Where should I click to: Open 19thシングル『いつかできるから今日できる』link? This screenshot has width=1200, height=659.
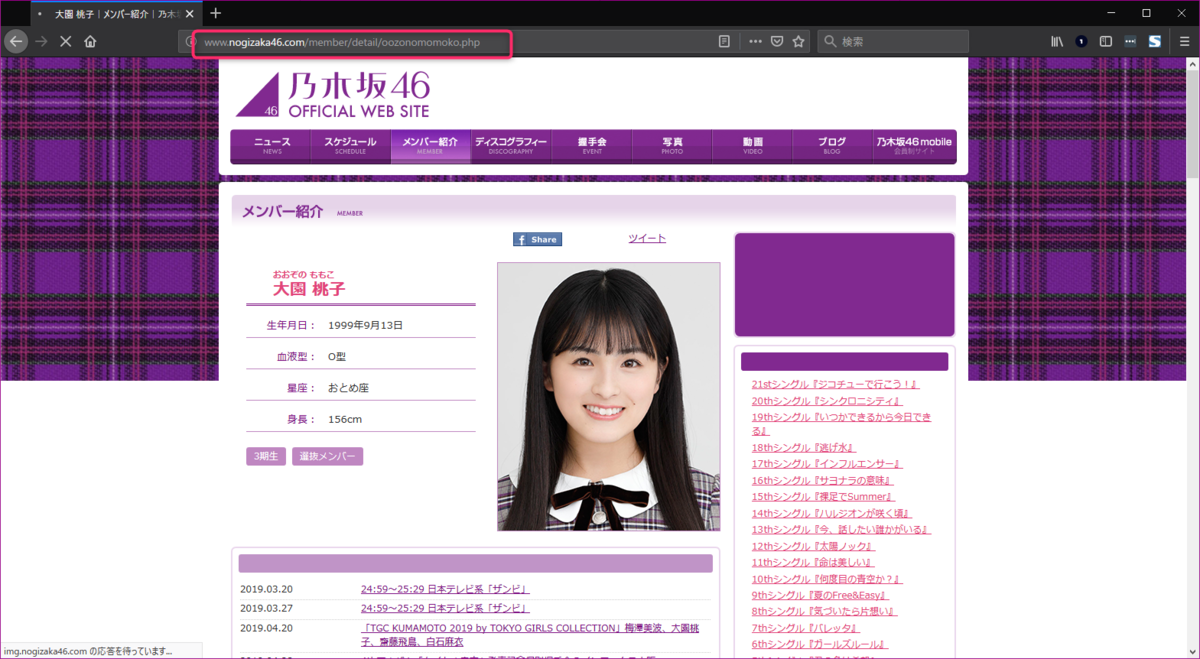point(842,424)
